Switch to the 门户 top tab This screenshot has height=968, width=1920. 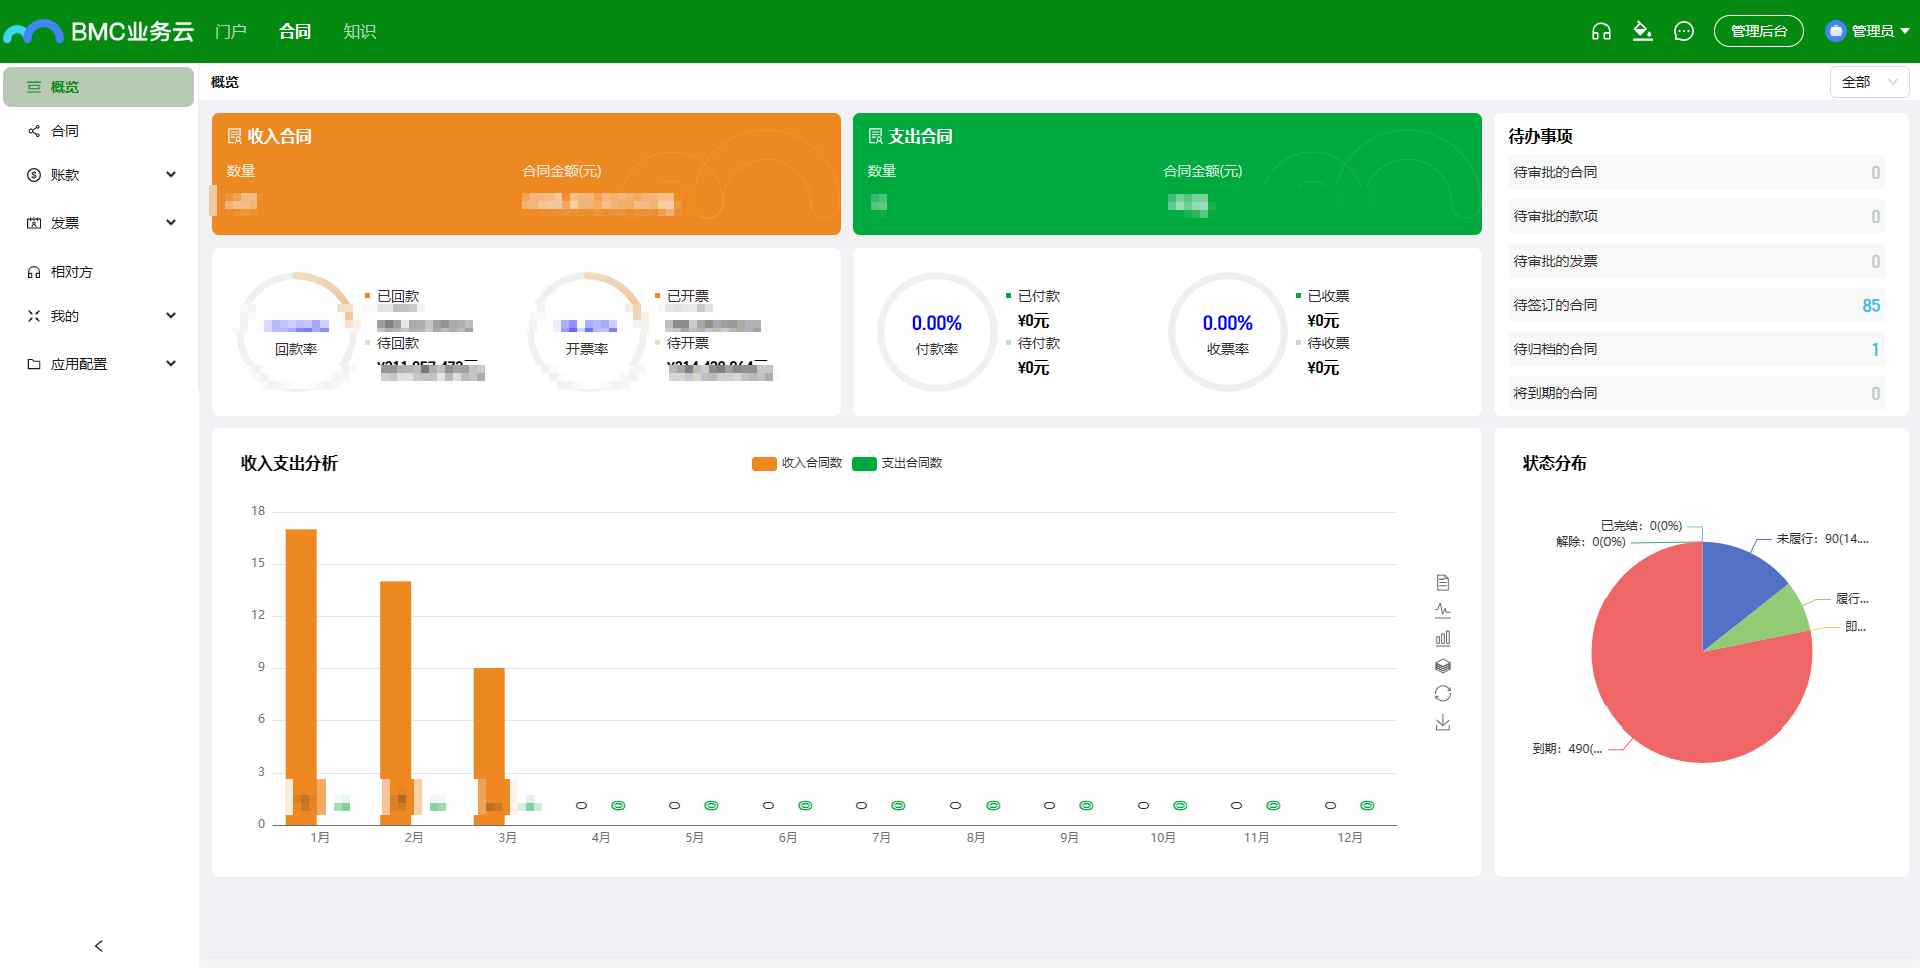(x=231, y=31)
